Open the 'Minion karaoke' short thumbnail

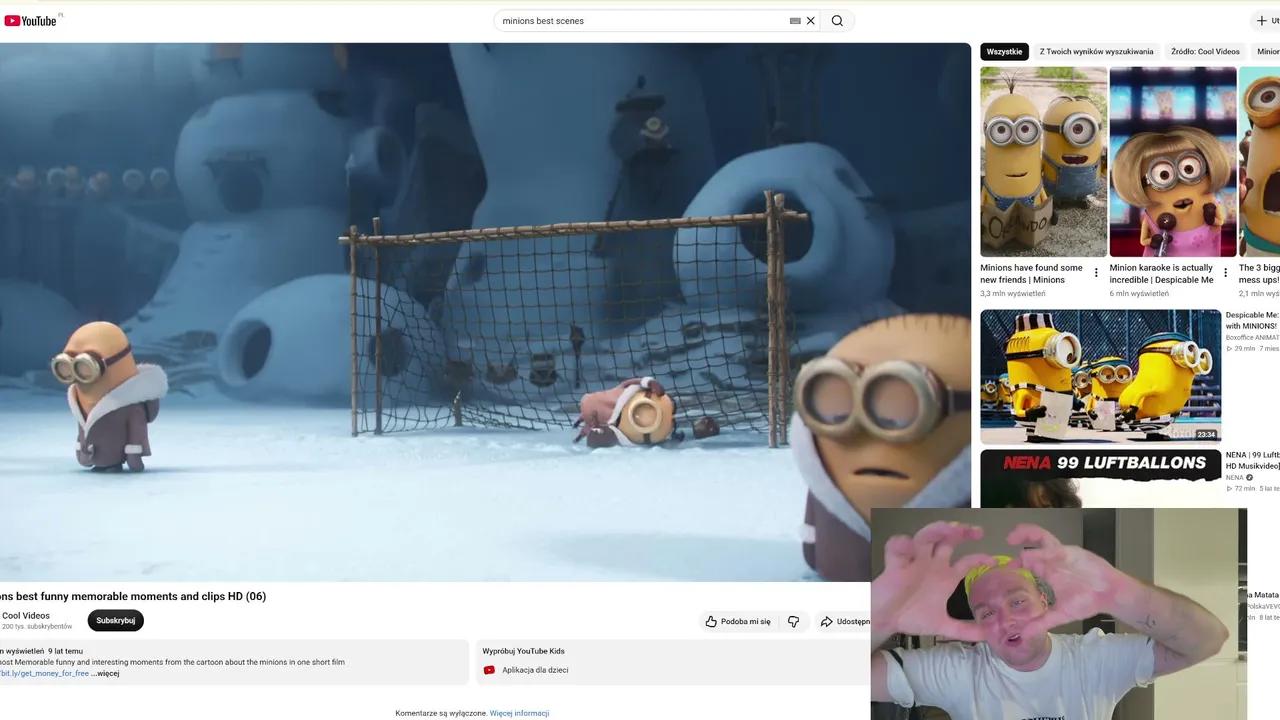(x=1173, y=162)
